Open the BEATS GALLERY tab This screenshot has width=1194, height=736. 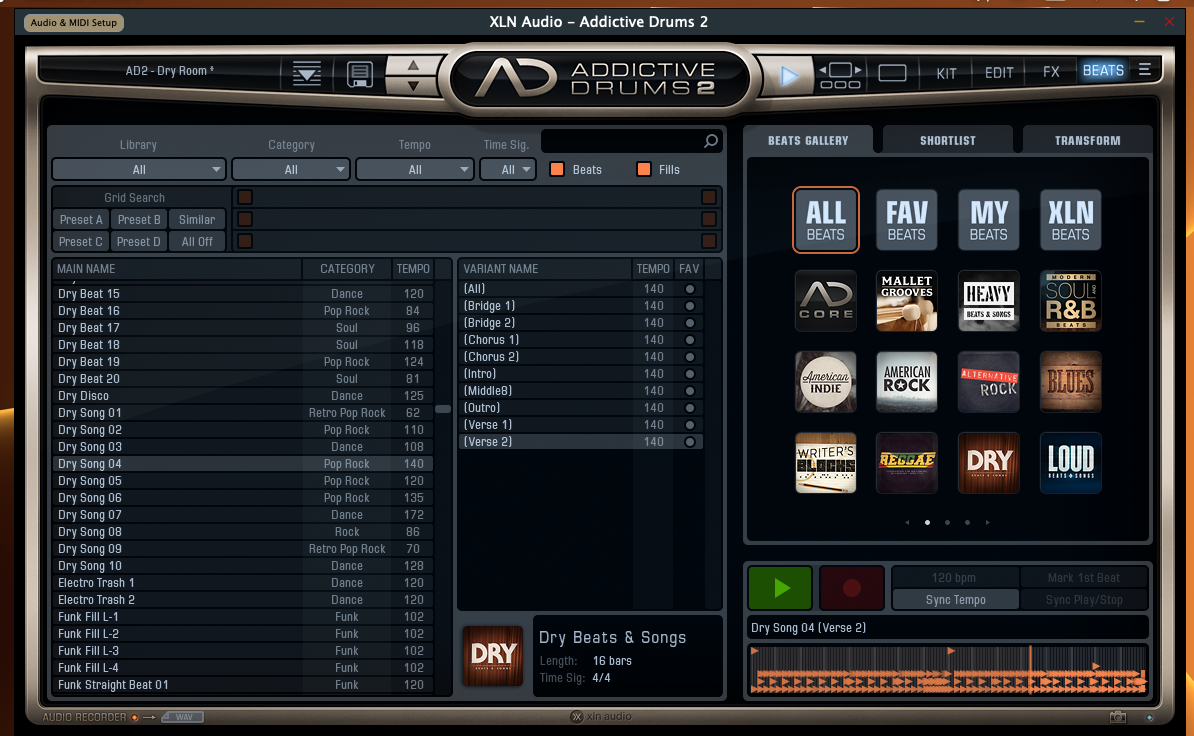(808, 141)
